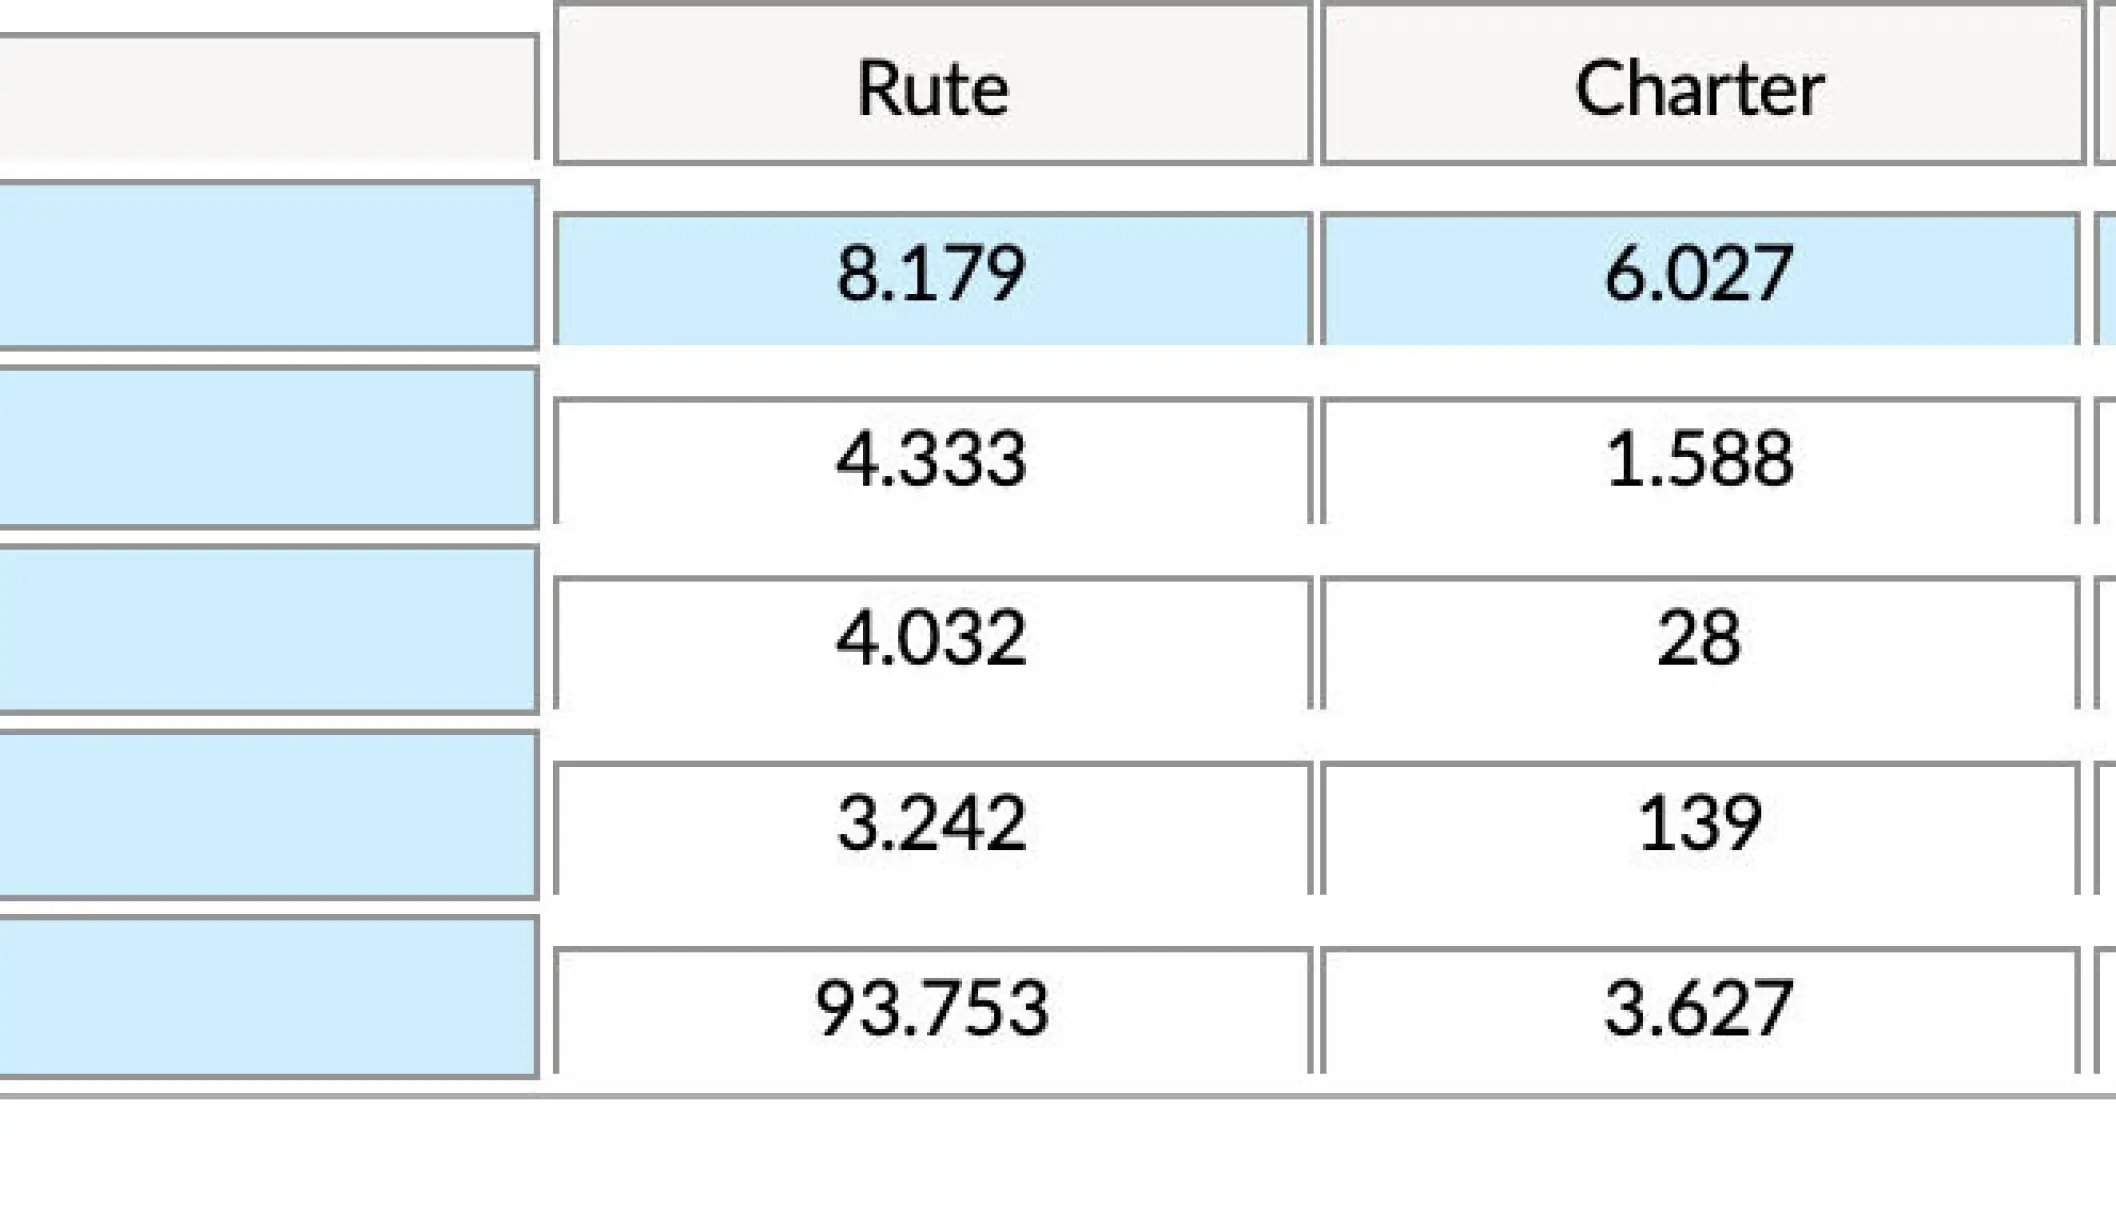2116x1208 pixels.
Task: Select the cell containing 8.179
Action: (932, 277)
